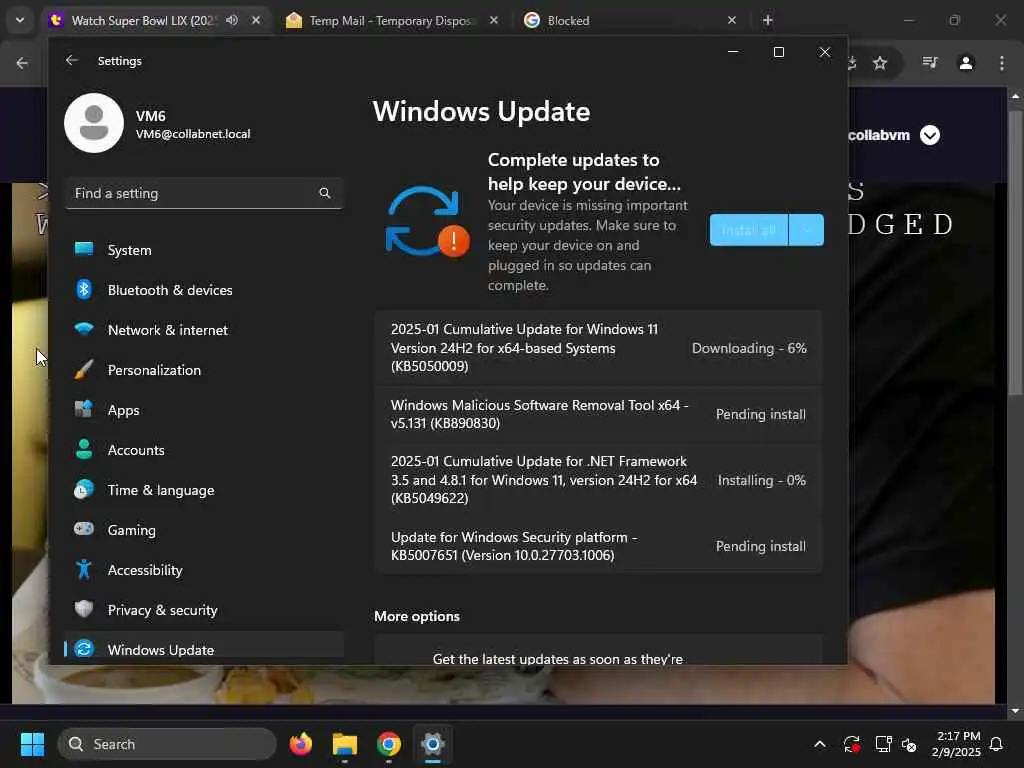The height and width of the screenshot is (768, 1024).
Task: Open the Gaming settings category
Action: 204,530
